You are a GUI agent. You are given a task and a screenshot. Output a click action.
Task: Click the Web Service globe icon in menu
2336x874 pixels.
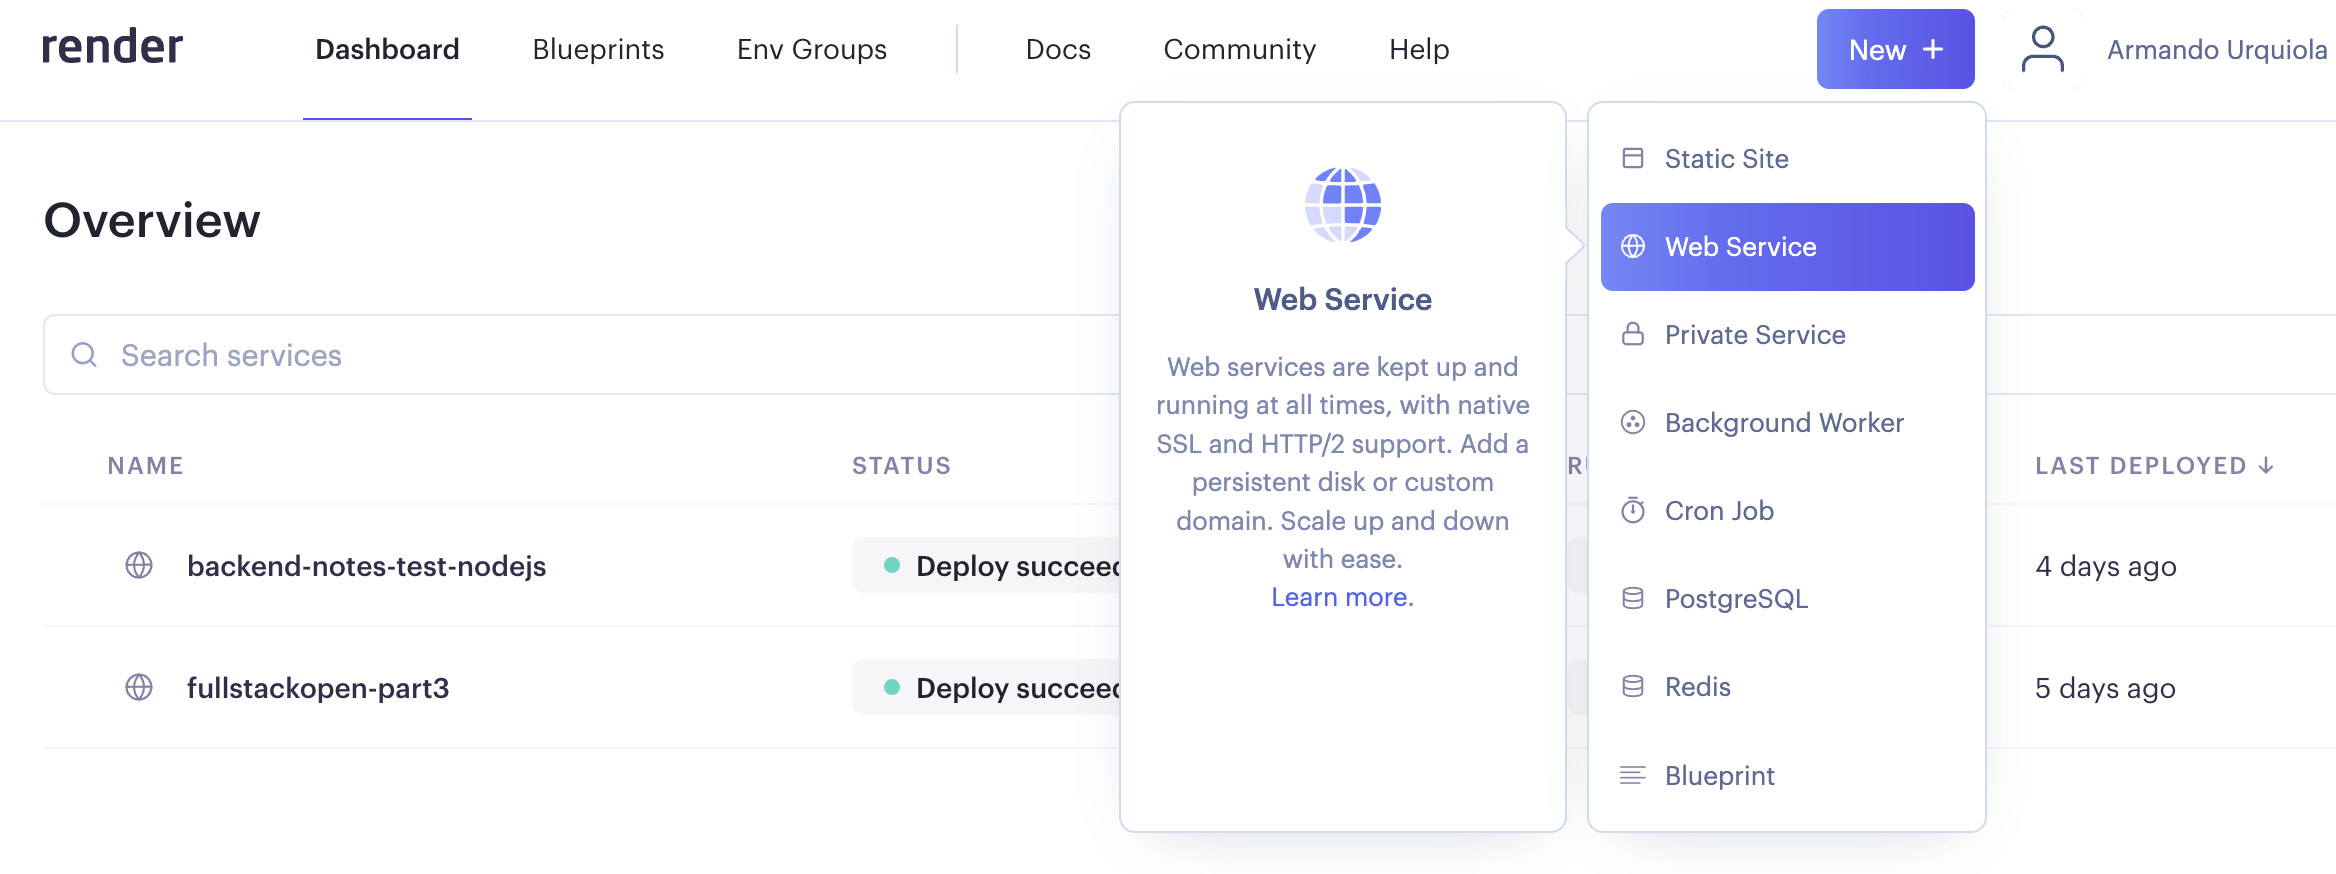pyautogui.click(x=1633, y=246)
